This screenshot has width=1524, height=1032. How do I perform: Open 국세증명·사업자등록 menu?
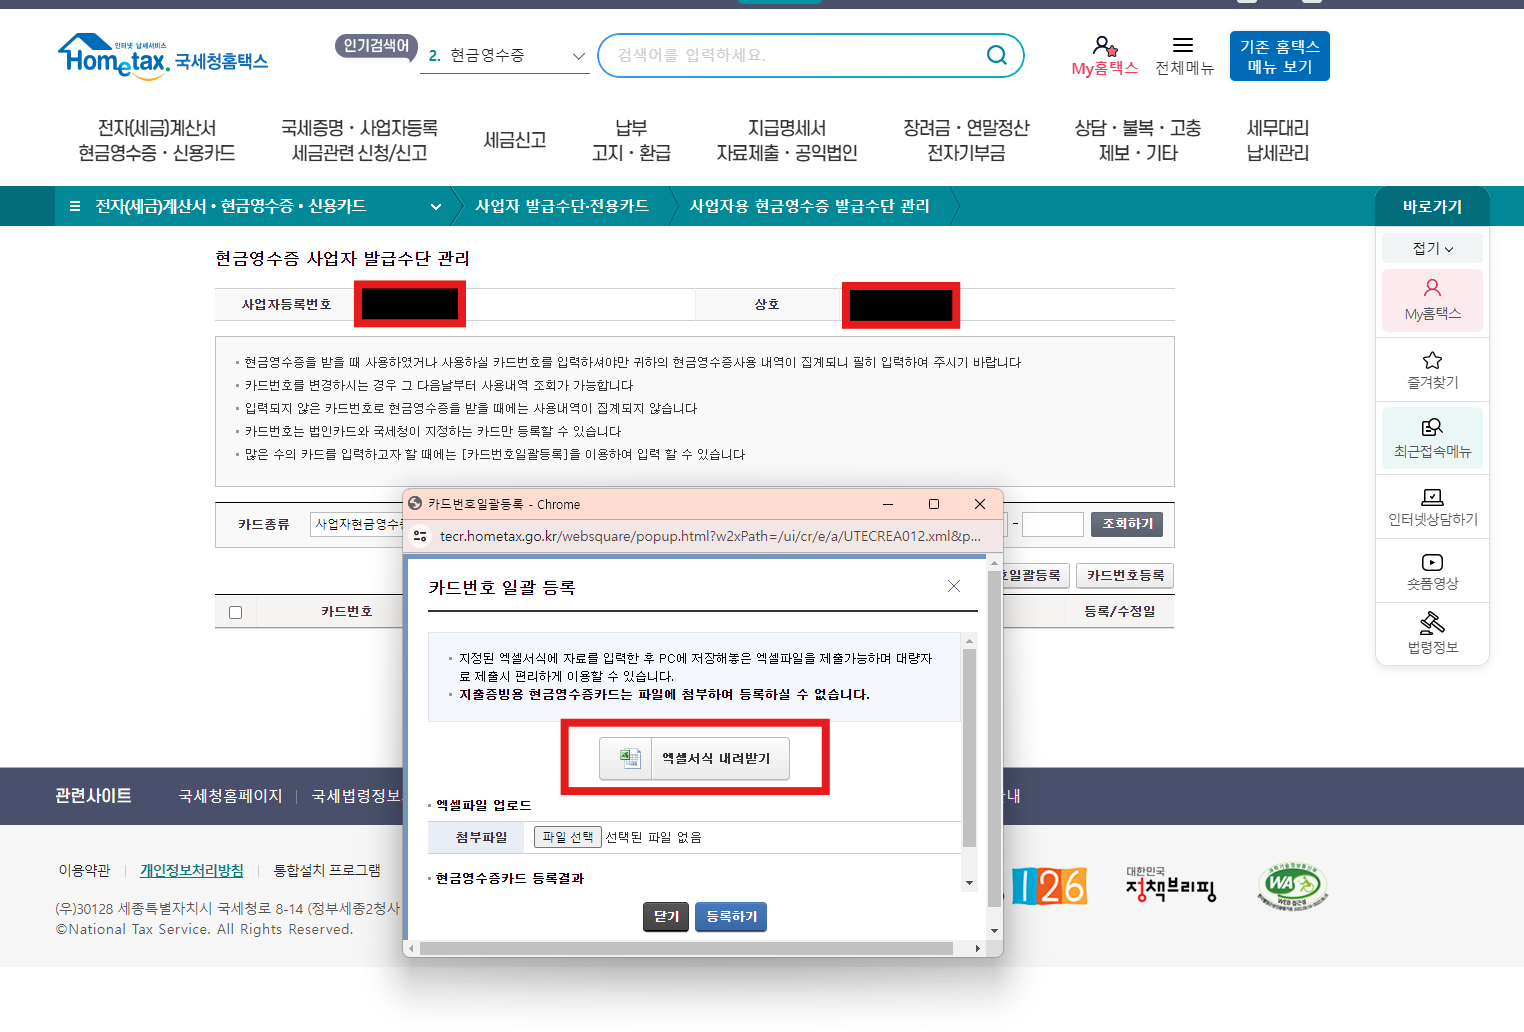(x=359, y=140)
